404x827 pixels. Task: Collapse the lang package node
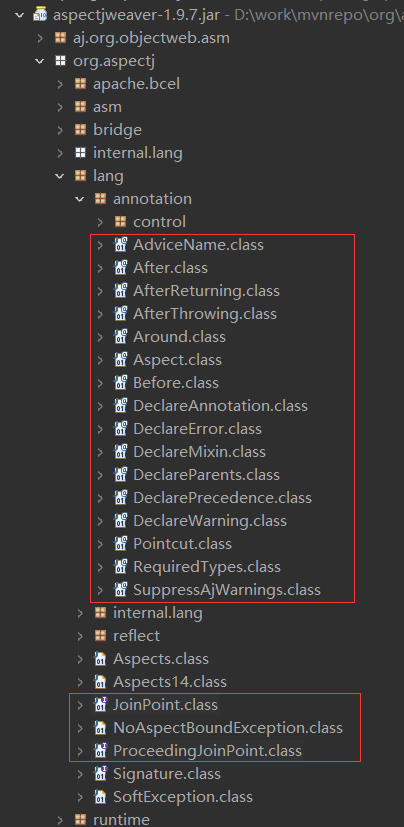click(x=60, y=176)
